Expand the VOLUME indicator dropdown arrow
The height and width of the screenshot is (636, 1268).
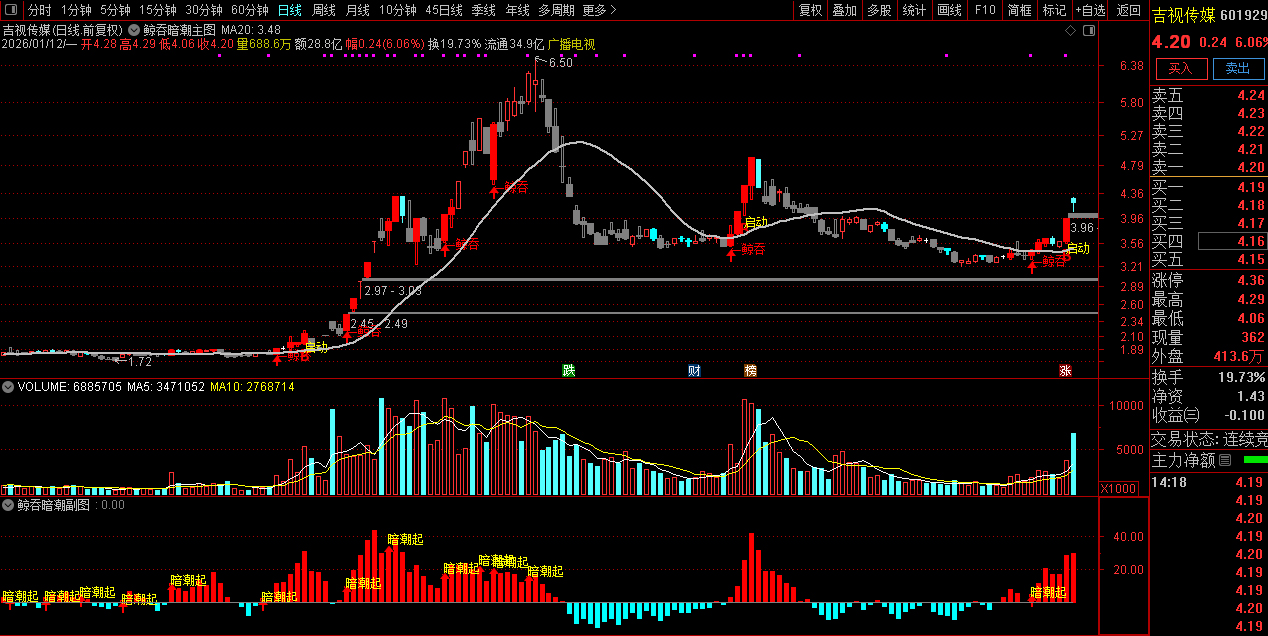pos(9,386)
